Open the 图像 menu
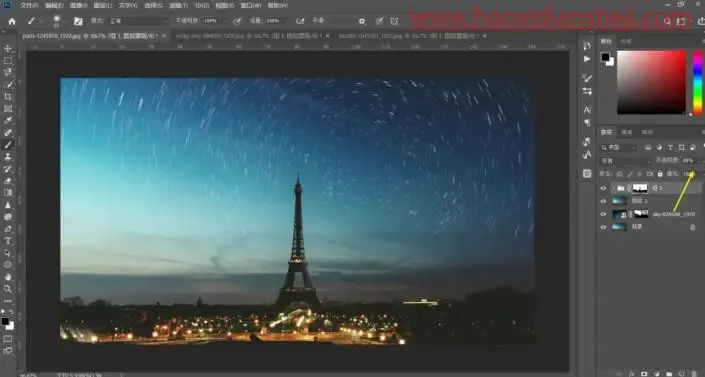Screen dimensions: 705x377 click(78, 6)
